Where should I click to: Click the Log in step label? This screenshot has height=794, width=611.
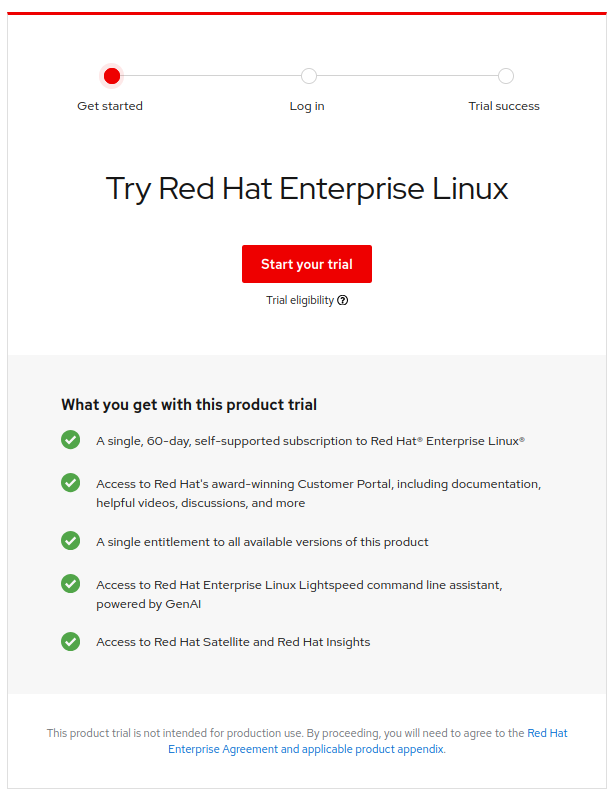coord(307,106)
